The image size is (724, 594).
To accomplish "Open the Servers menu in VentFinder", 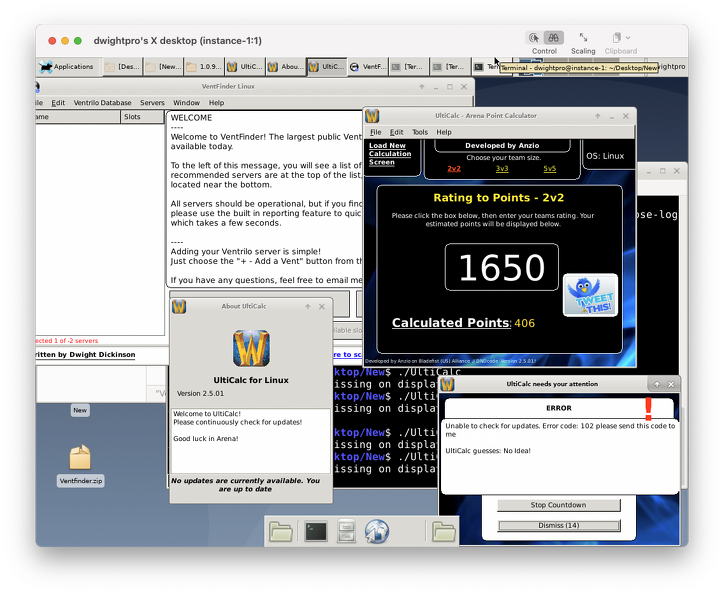I will [152, 103].
